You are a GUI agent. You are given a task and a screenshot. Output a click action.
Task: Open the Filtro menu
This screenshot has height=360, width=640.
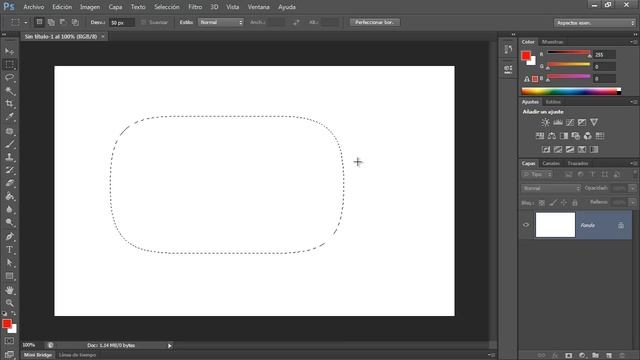click(x=195, y=7)
